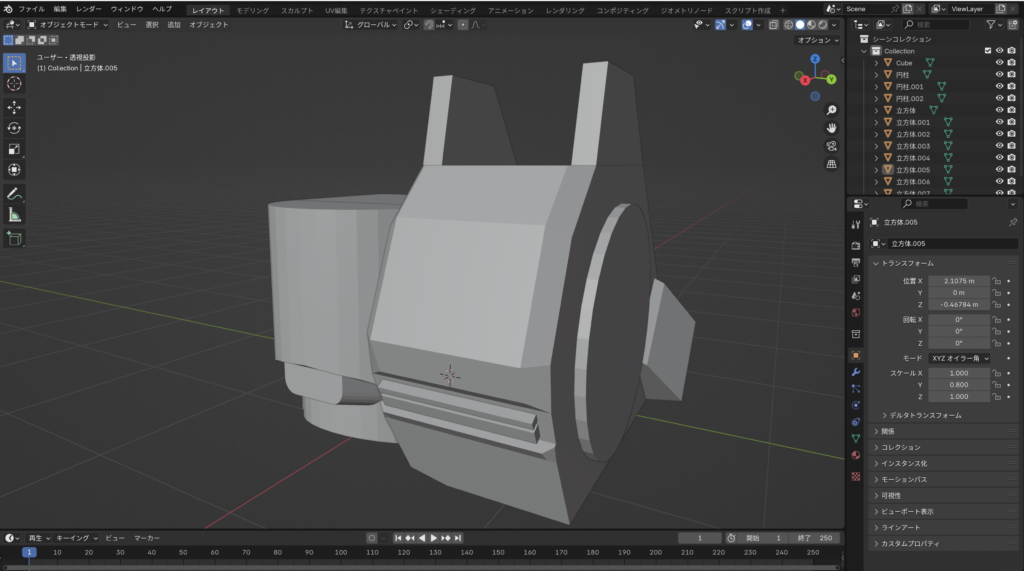This screenshot has height=571, width=1024.
Task: Uncheck the Collection exclude checkbox
Action: (x=988, y=51)
